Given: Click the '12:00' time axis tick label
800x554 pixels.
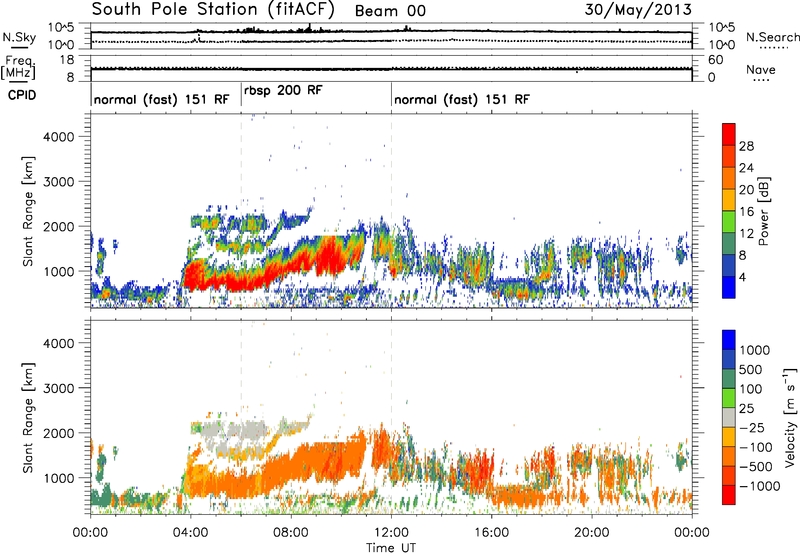Looking at the screenshot, I should pyautogui.click(x=391, y=533).
